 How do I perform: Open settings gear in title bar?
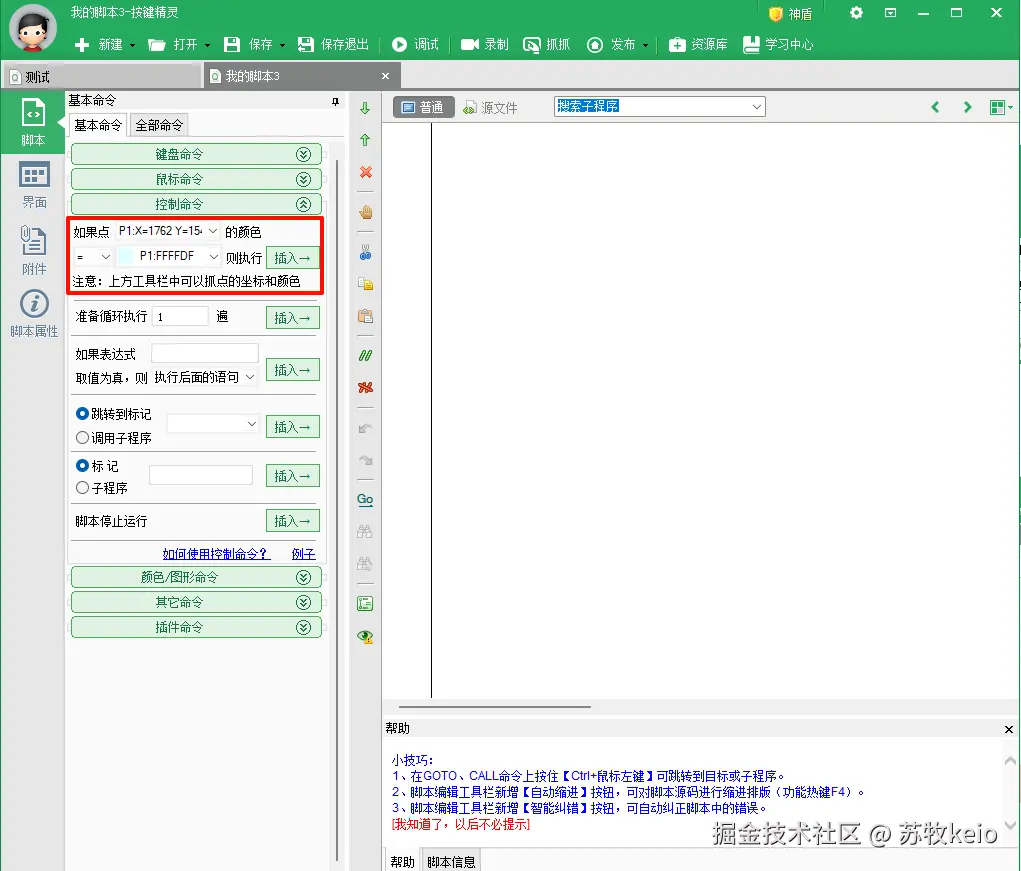856,12
